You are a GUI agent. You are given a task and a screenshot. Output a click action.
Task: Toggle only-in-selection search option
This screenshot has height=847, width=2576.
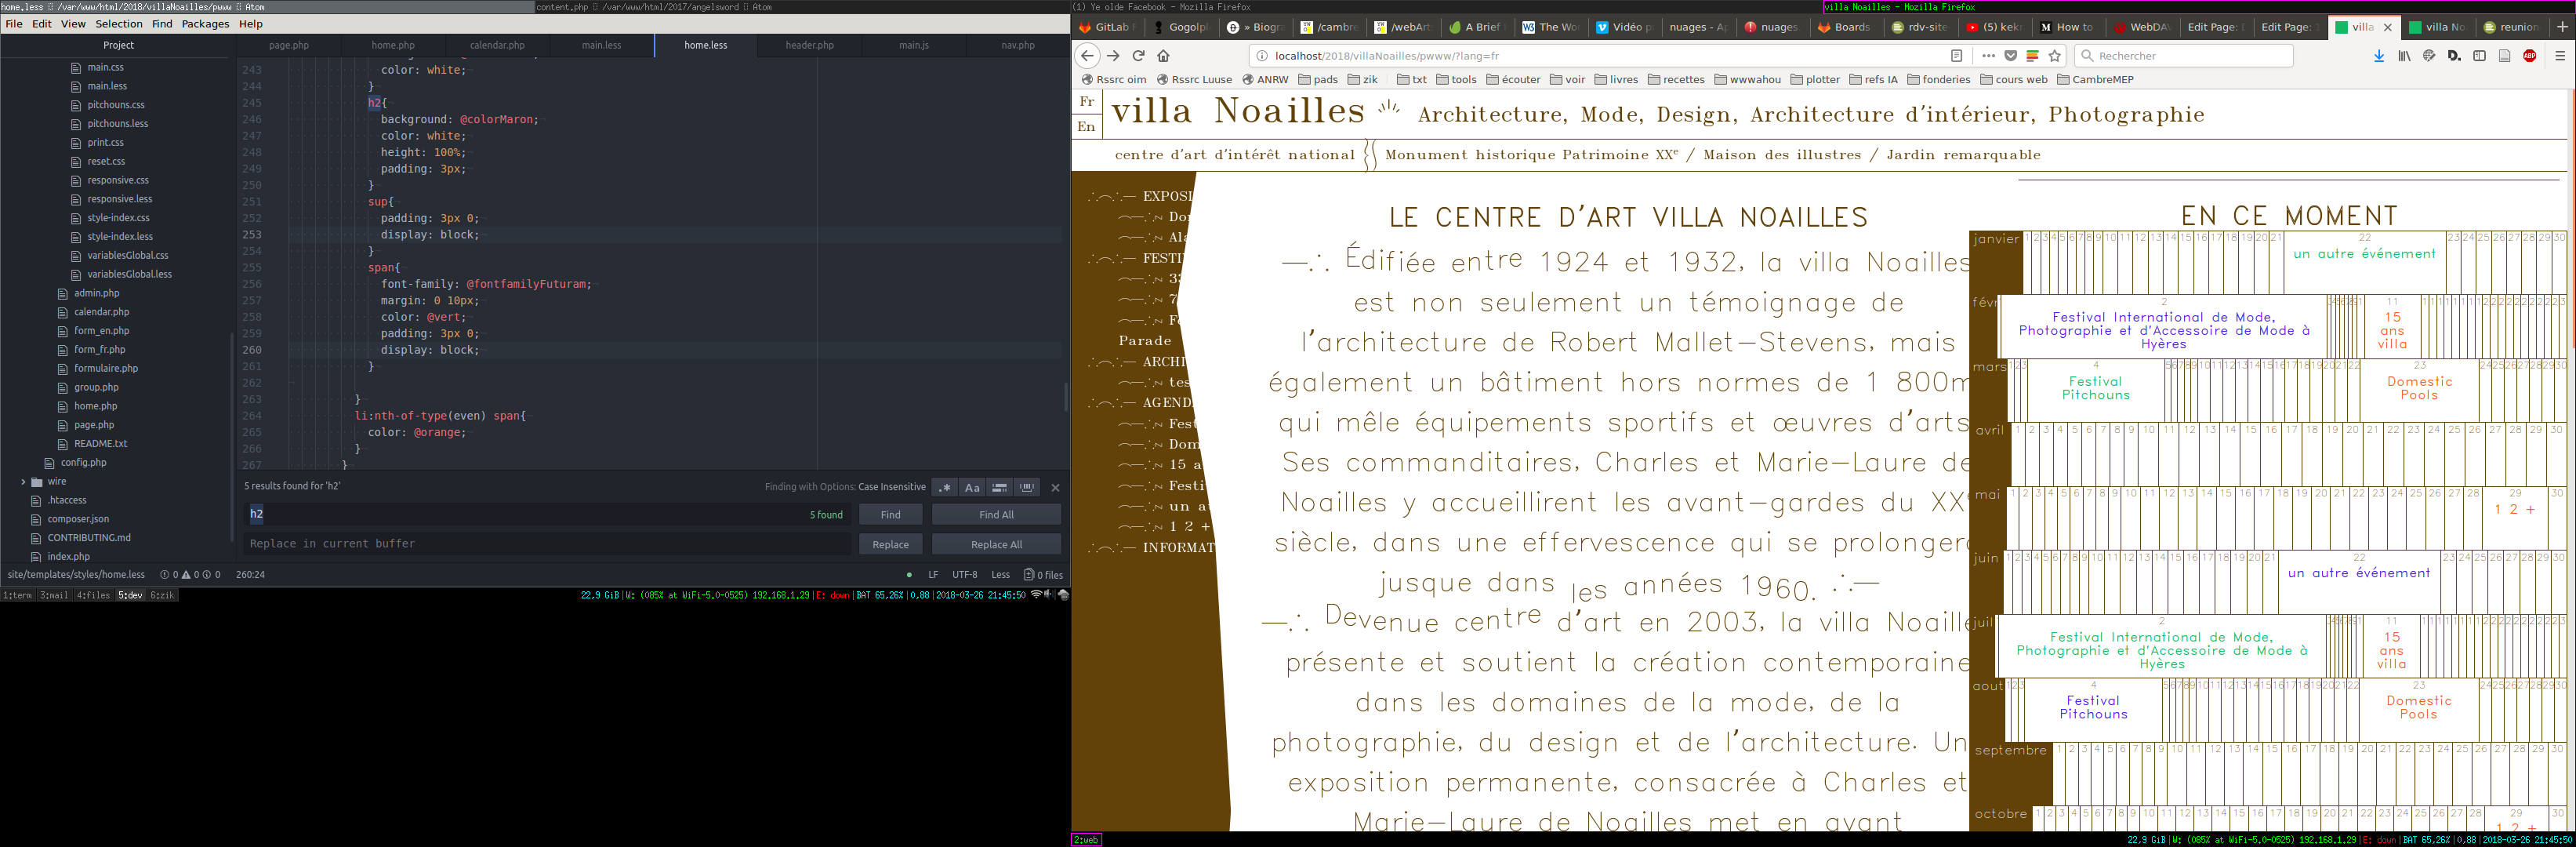point(999,487)
